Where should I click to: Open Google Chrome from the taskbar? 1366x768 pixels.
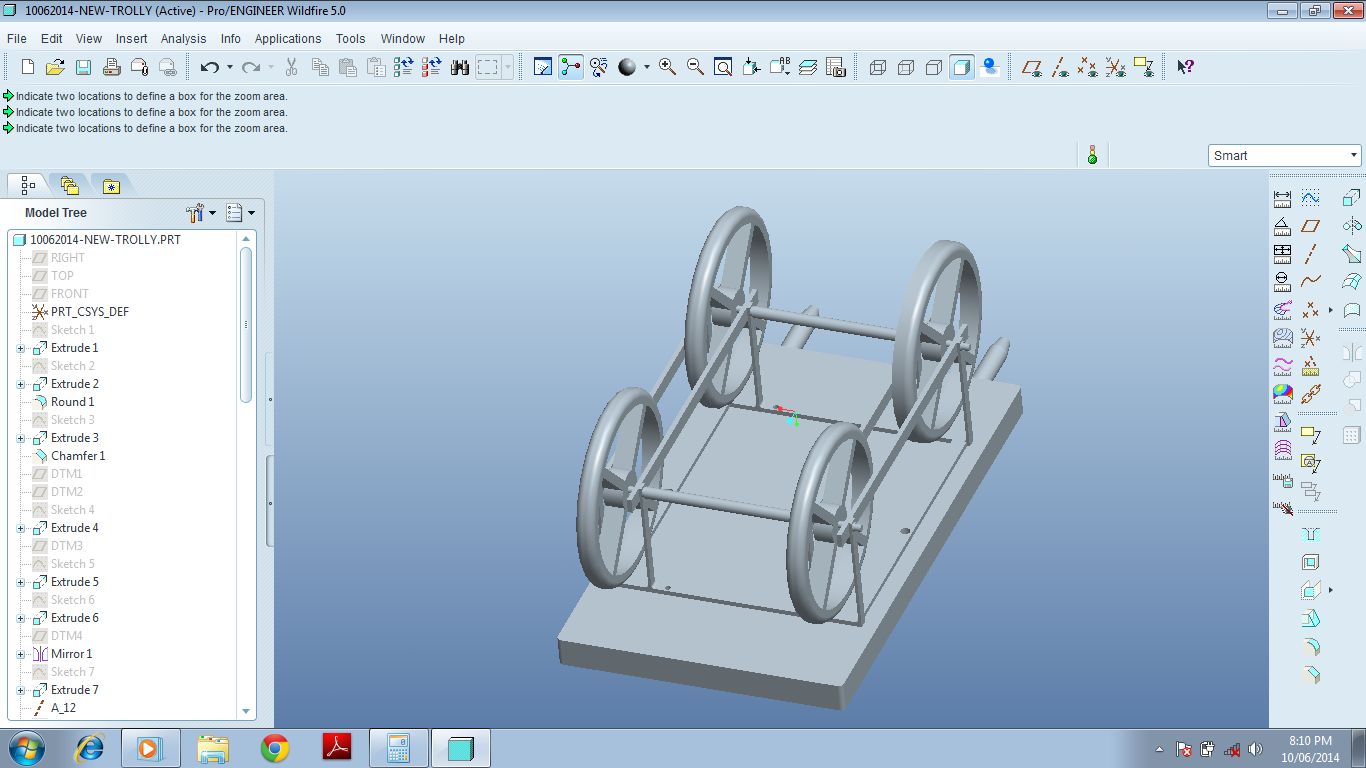[x=275, y=748]
